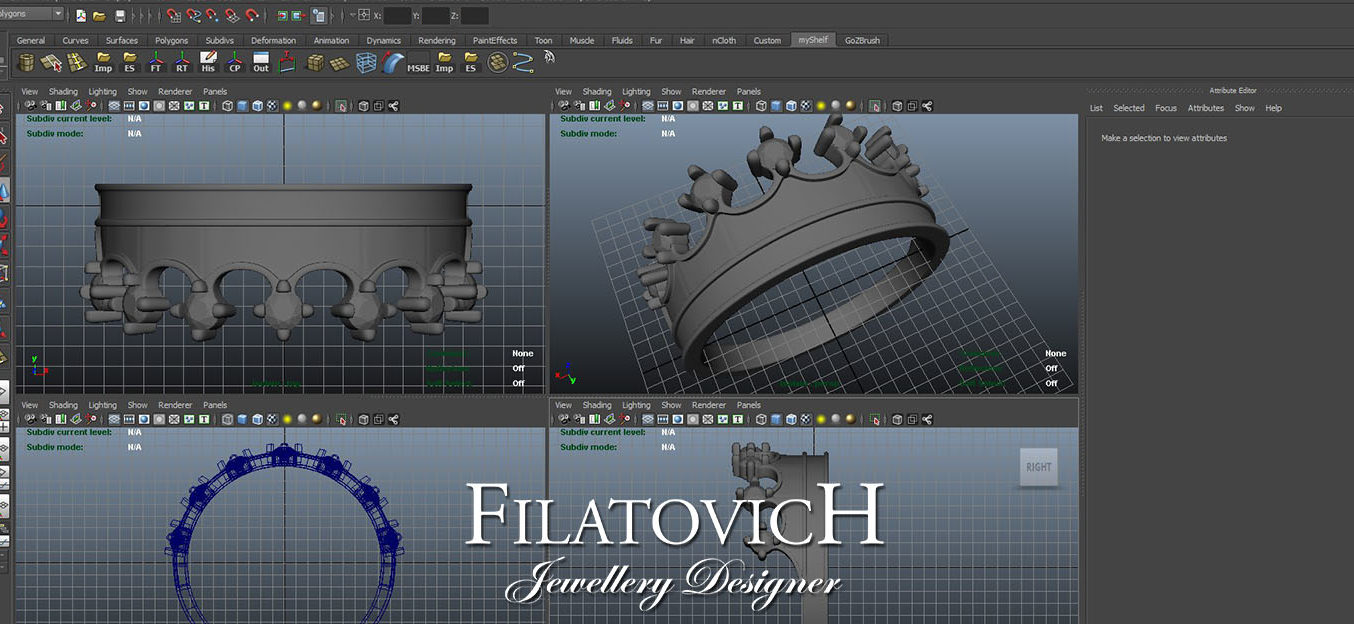Open Shading menu in the front view panel
Image resolution: width=1354 pixels, height=624 pixels.
(x=63, y=91)
